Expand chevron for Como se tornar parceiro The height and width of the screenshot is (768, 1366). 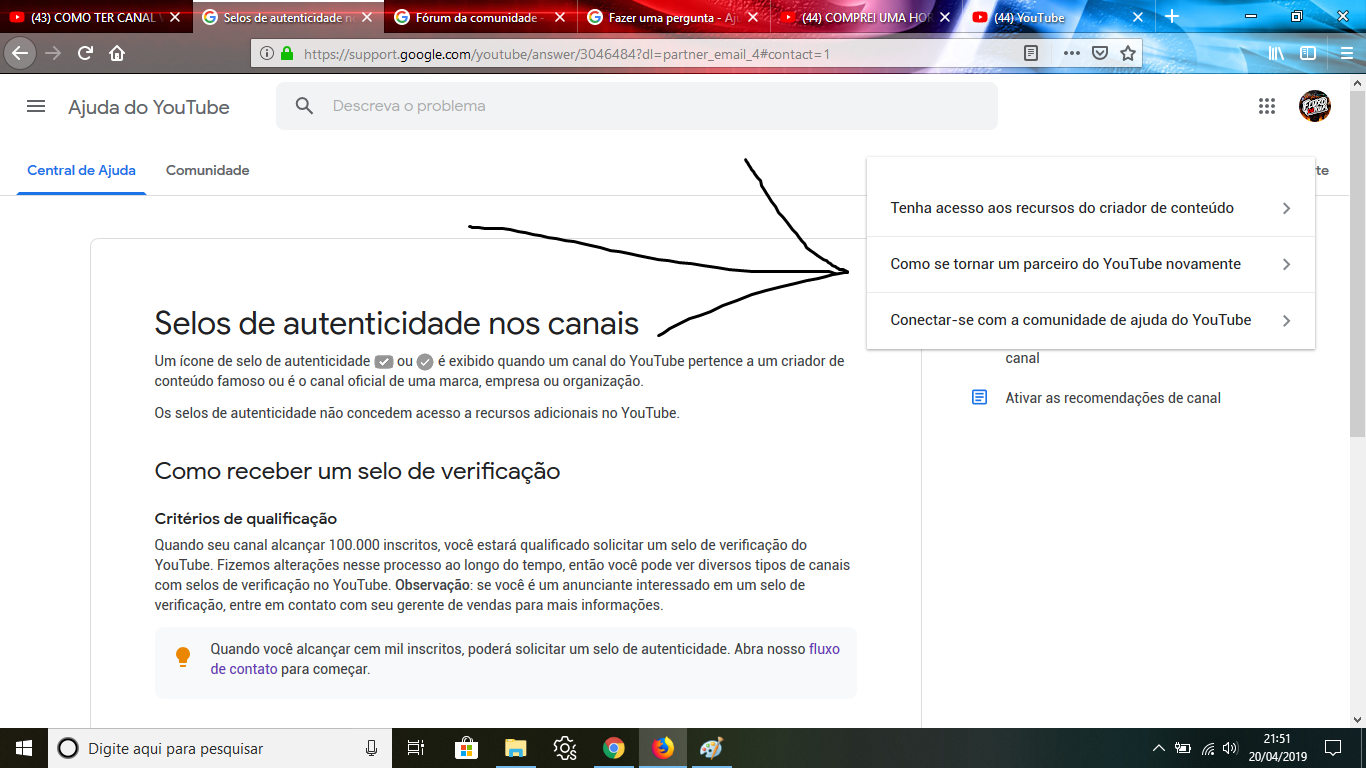[x=1286, y=264]
